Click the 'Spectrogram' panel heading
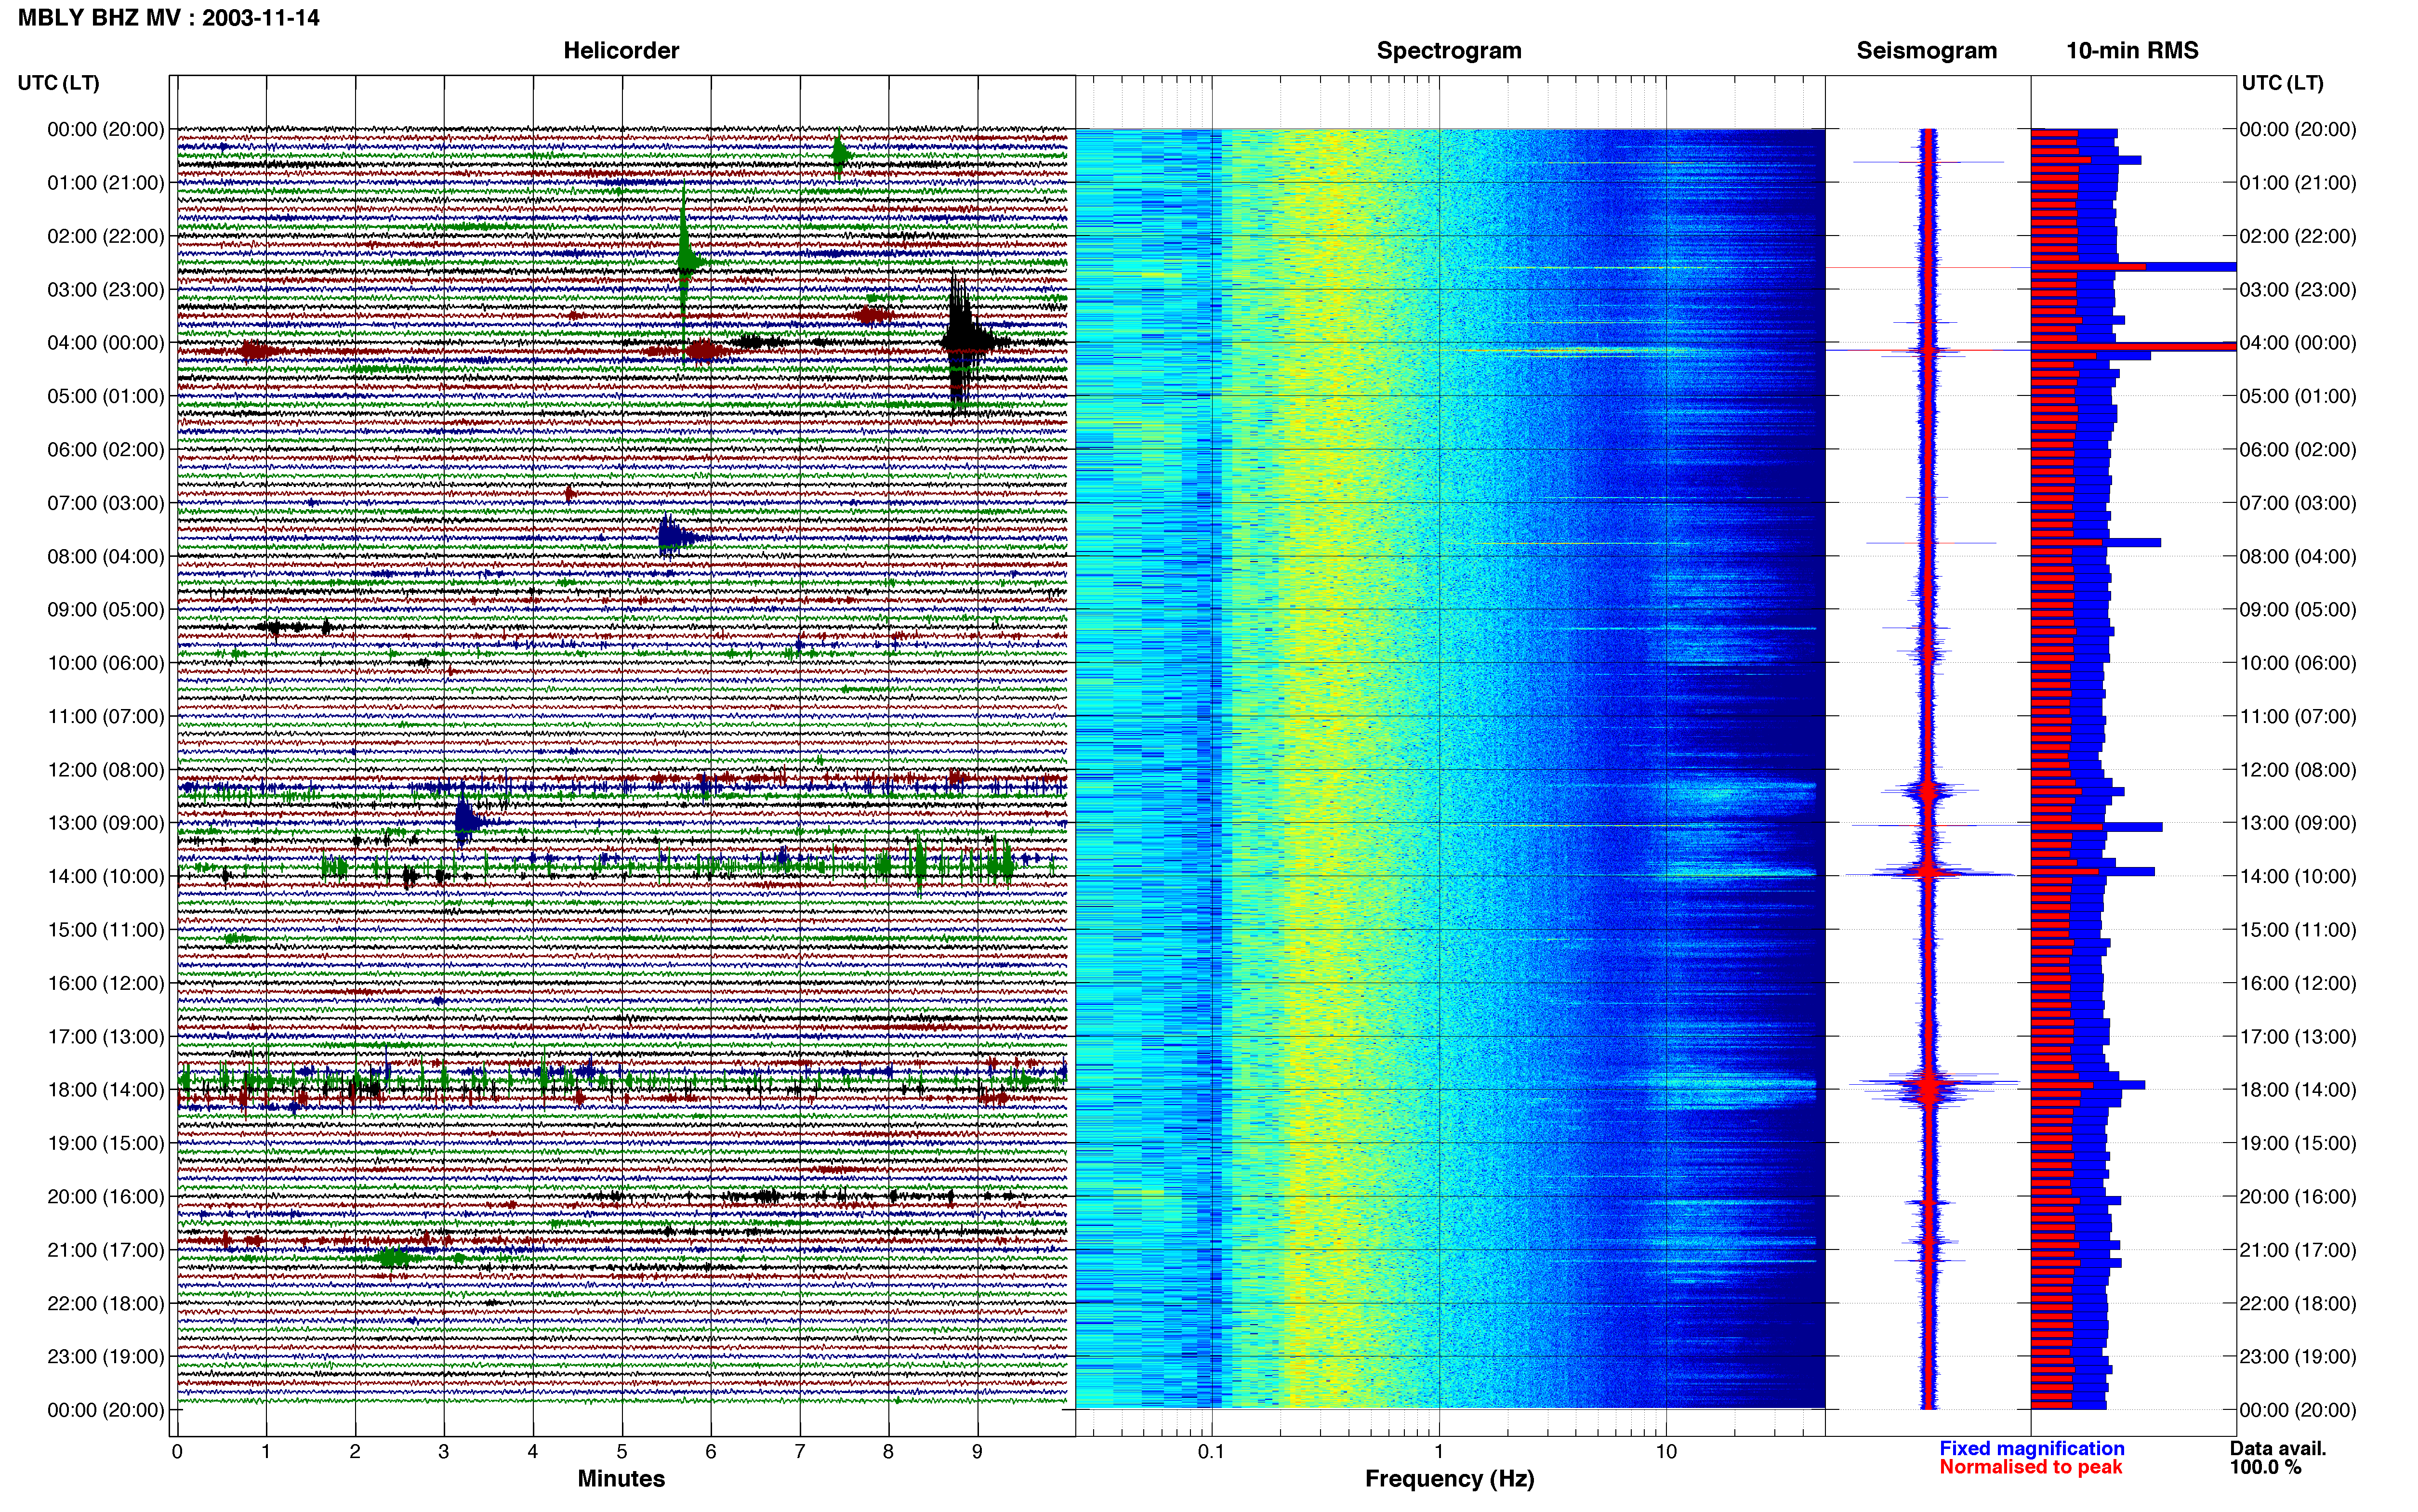The height and width of the screenshot is (1512, 2418). point(1449,50)
